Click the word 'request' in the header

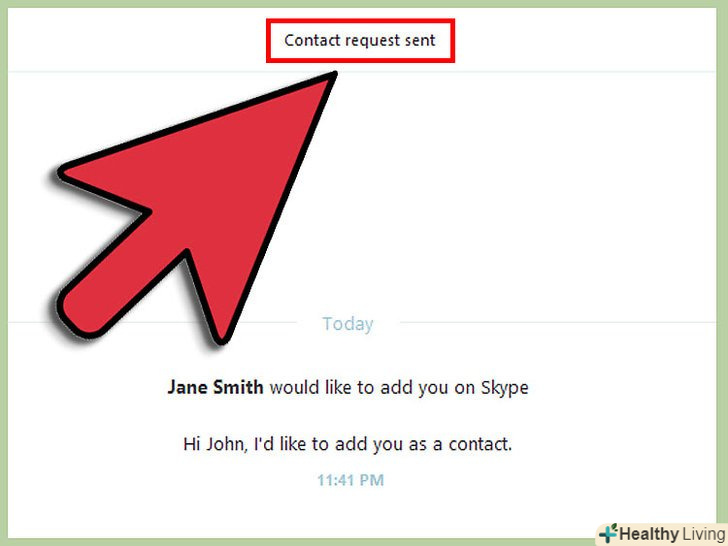(373, 41)
